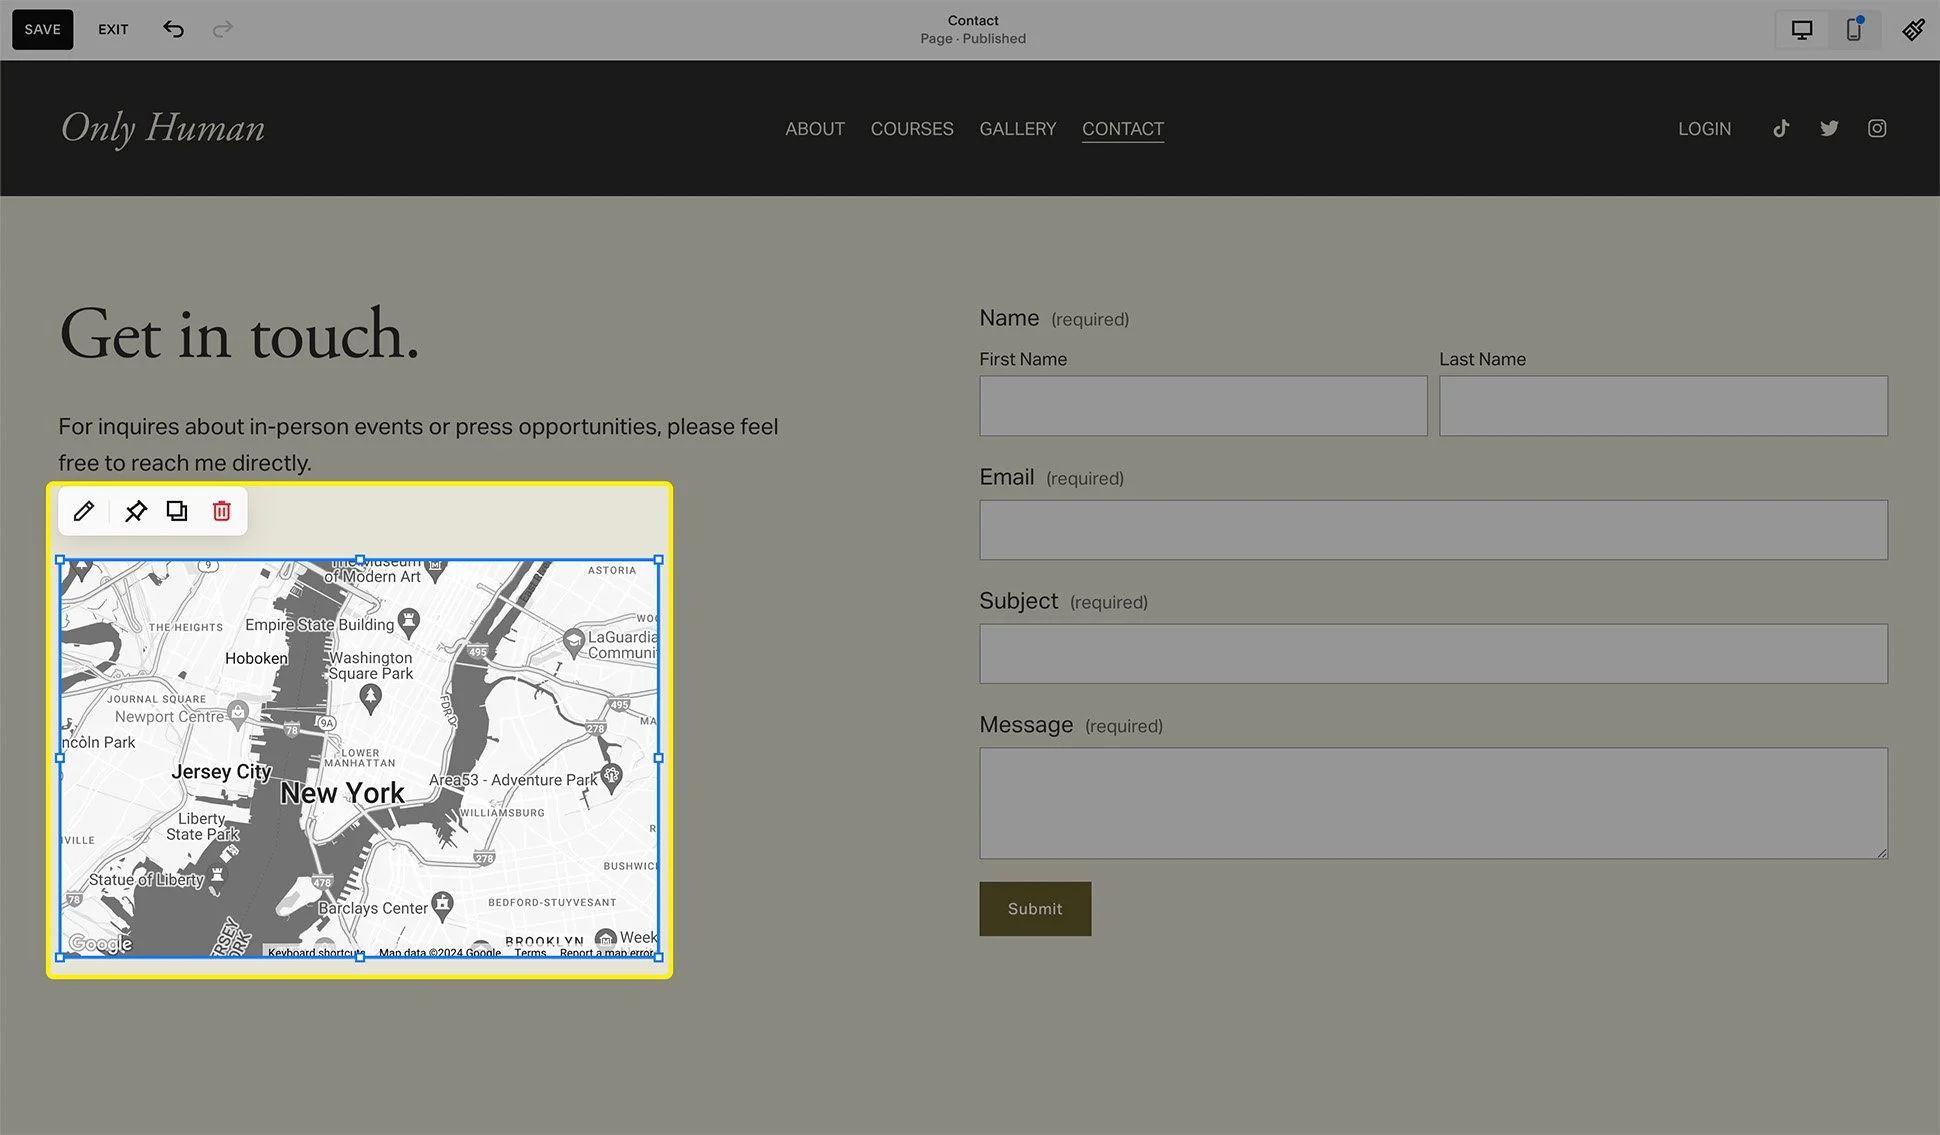The height and width of the screenshot is (1135, 1940).
Task: Open the Twitter social icon
Action: (1829, 128)
